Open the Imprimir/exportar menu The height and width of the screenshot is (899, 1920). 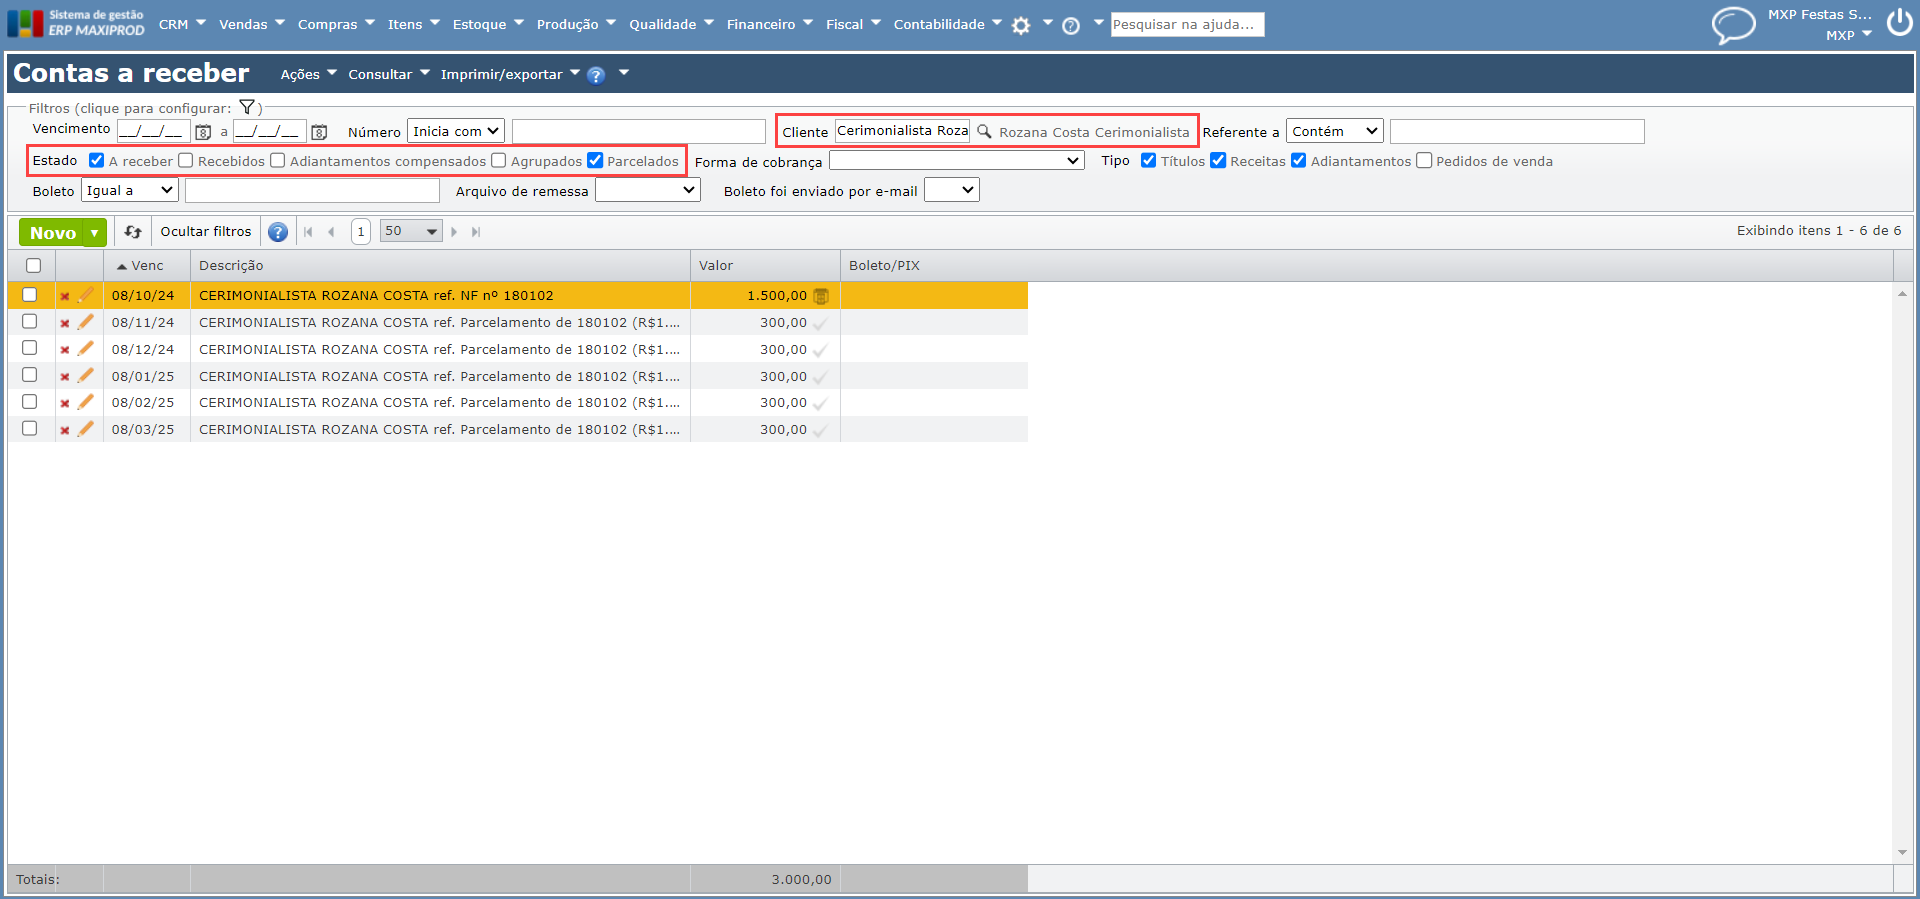(510, 75)
